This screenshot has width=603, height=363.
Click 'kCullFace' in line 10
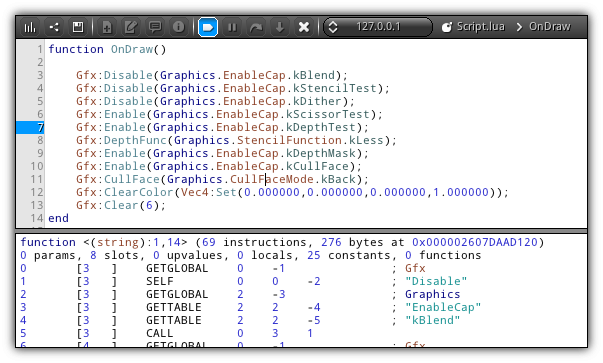point(317,167)
